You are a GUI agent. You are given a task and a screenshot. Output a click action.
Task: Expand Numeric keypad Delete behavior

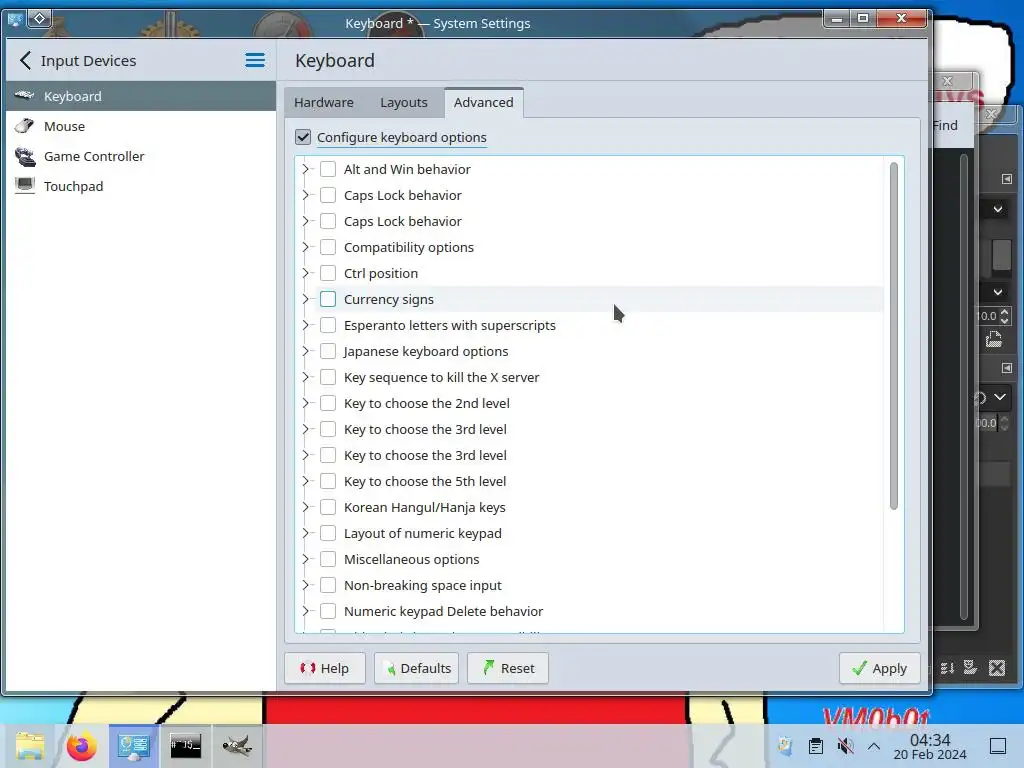(305, 611)
